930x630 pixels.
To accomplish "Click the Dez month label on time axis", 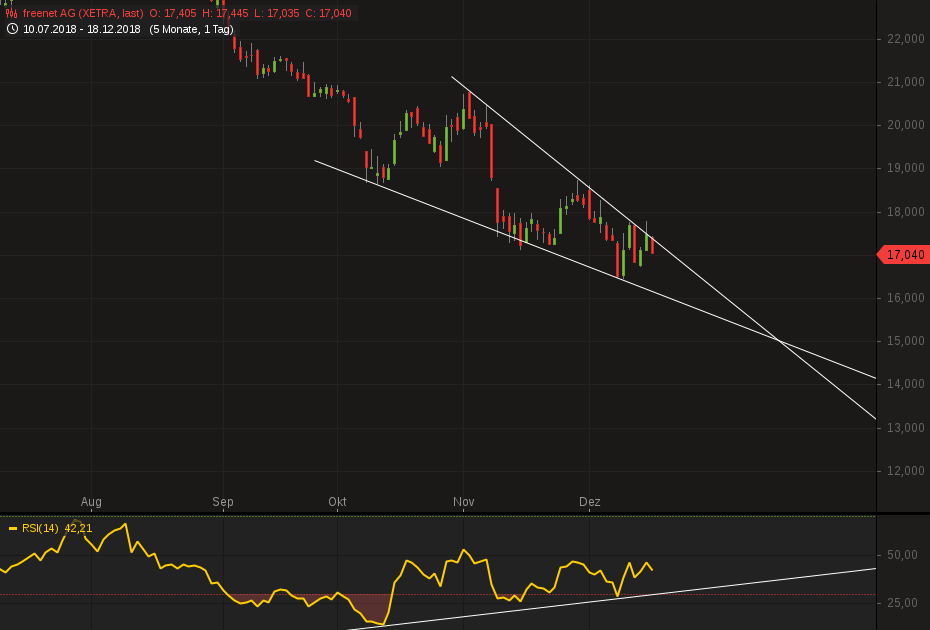I will (x=590, y=502).
